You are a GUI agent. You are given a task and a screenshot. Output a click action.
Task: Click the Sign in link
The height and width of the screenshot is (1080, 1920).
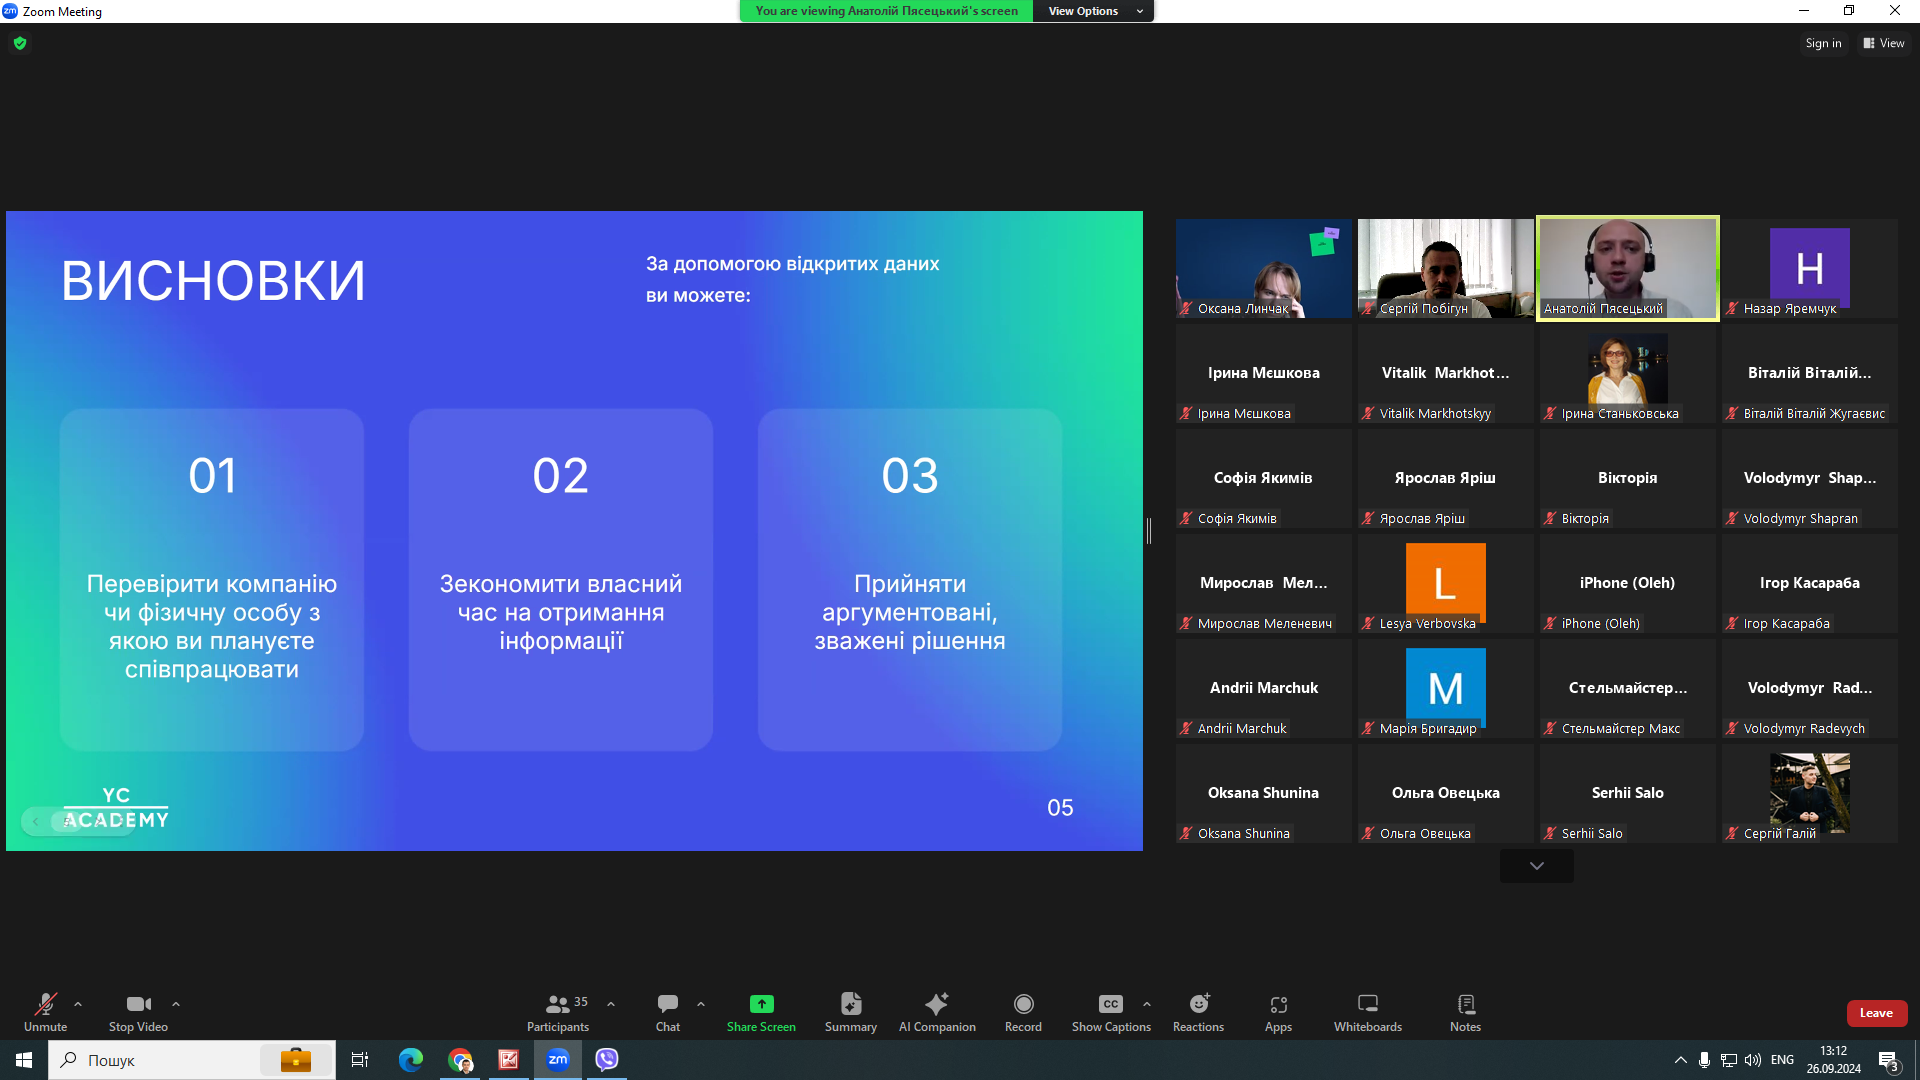[x=1822, y=43]
